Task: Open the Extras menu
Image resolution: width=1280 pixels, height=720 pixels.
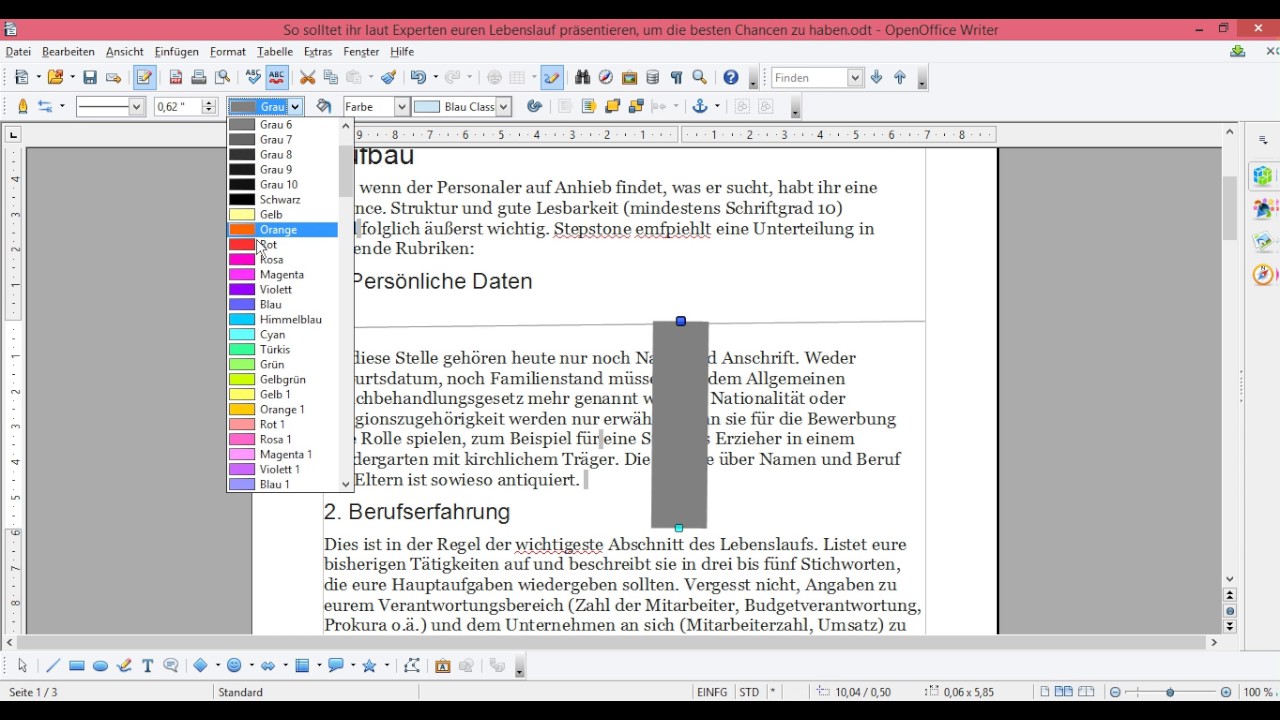Action: point(318,52)
